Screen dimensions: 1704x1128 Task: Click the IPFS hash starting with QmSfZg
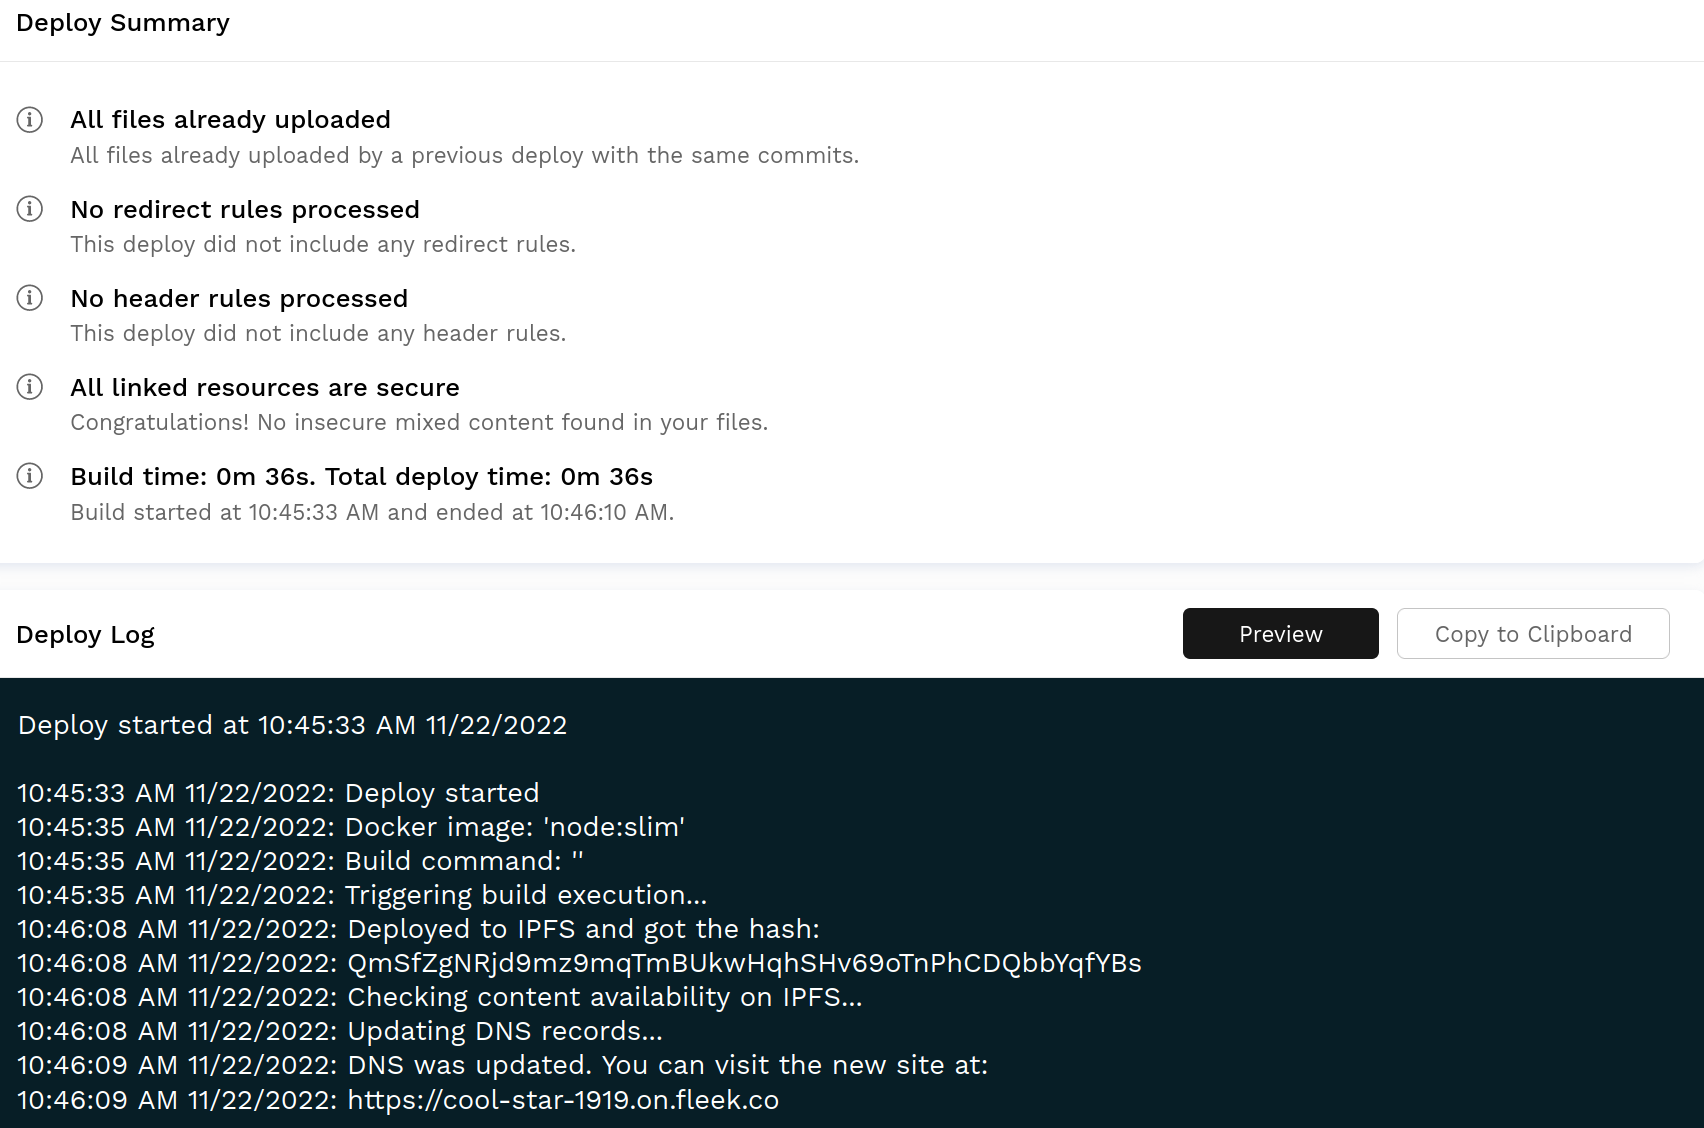coord(744,963)
